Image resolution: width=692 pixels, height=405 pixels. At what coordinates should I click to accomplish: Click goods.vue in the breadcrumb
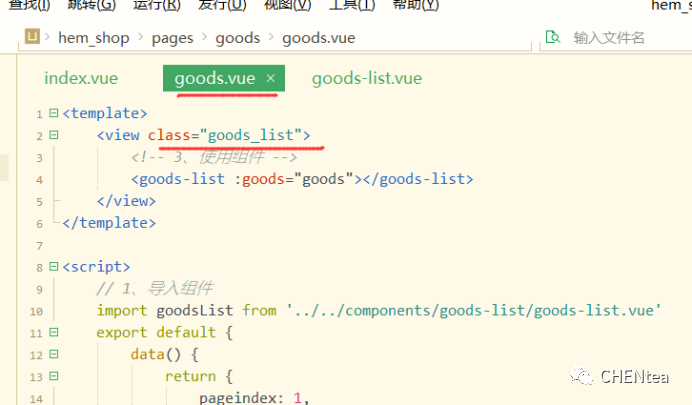[319, 38]
